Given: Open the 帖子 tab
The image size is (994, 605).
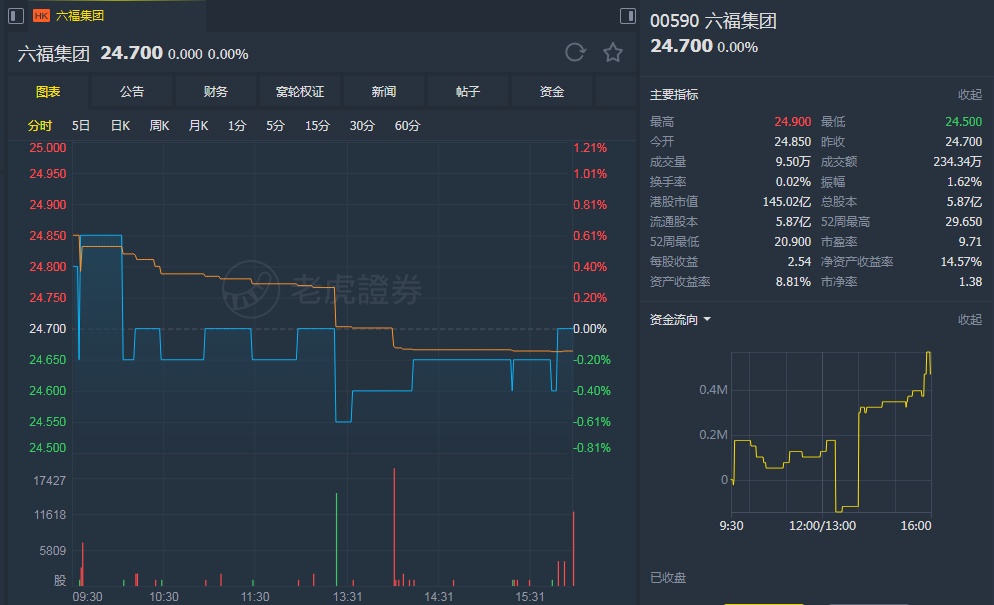Looking at the screenshot, I should pos(468,92).
